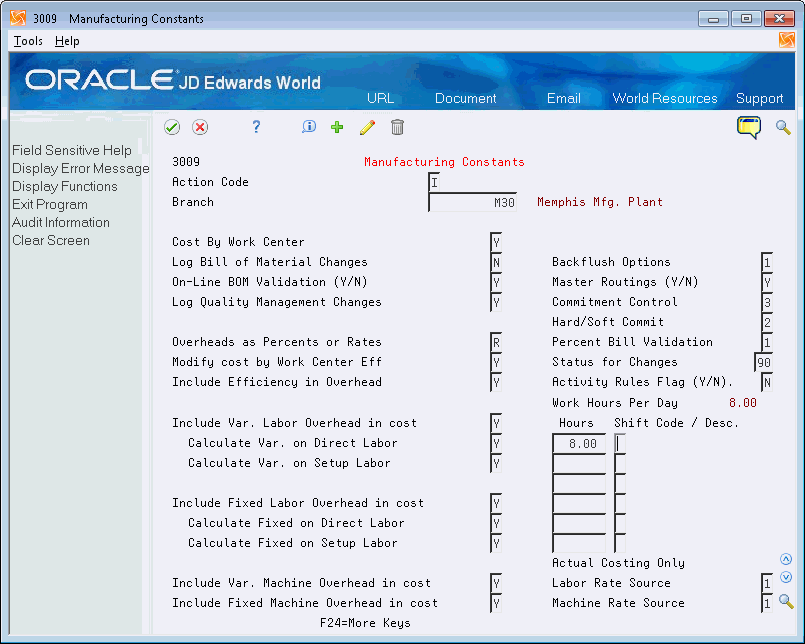Click Include Fixed Labor Overhead field

(496, 503)
